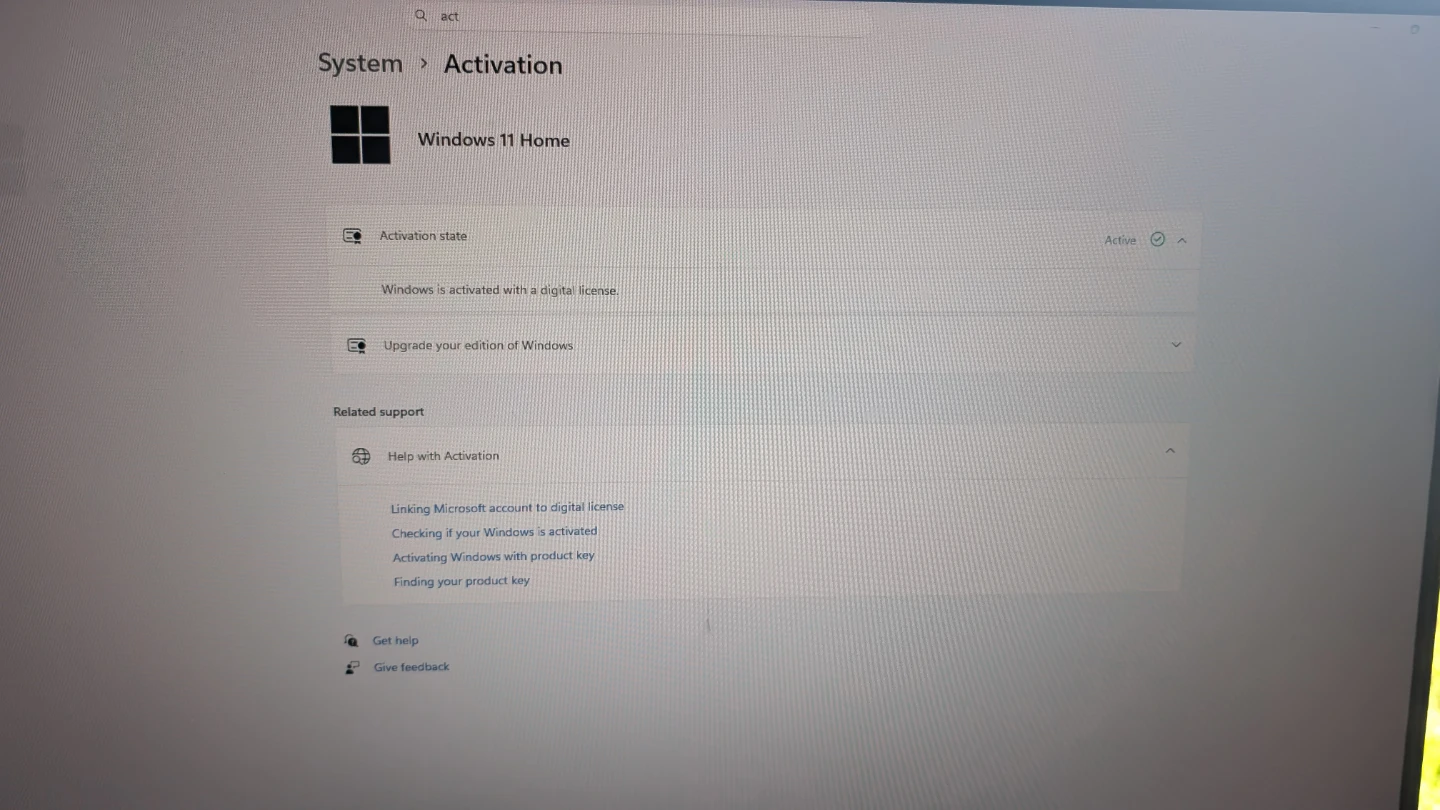The image size is (1440, 810).
Task: Open 'Finding your product key' link
Action: tap(461, 581)
